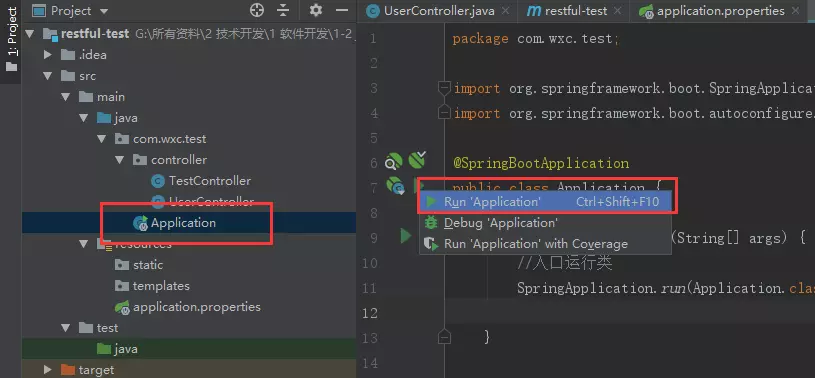Collapse the com.wxc.test package
This screenshot has height=378, width=815.
[x=102, y=139]
